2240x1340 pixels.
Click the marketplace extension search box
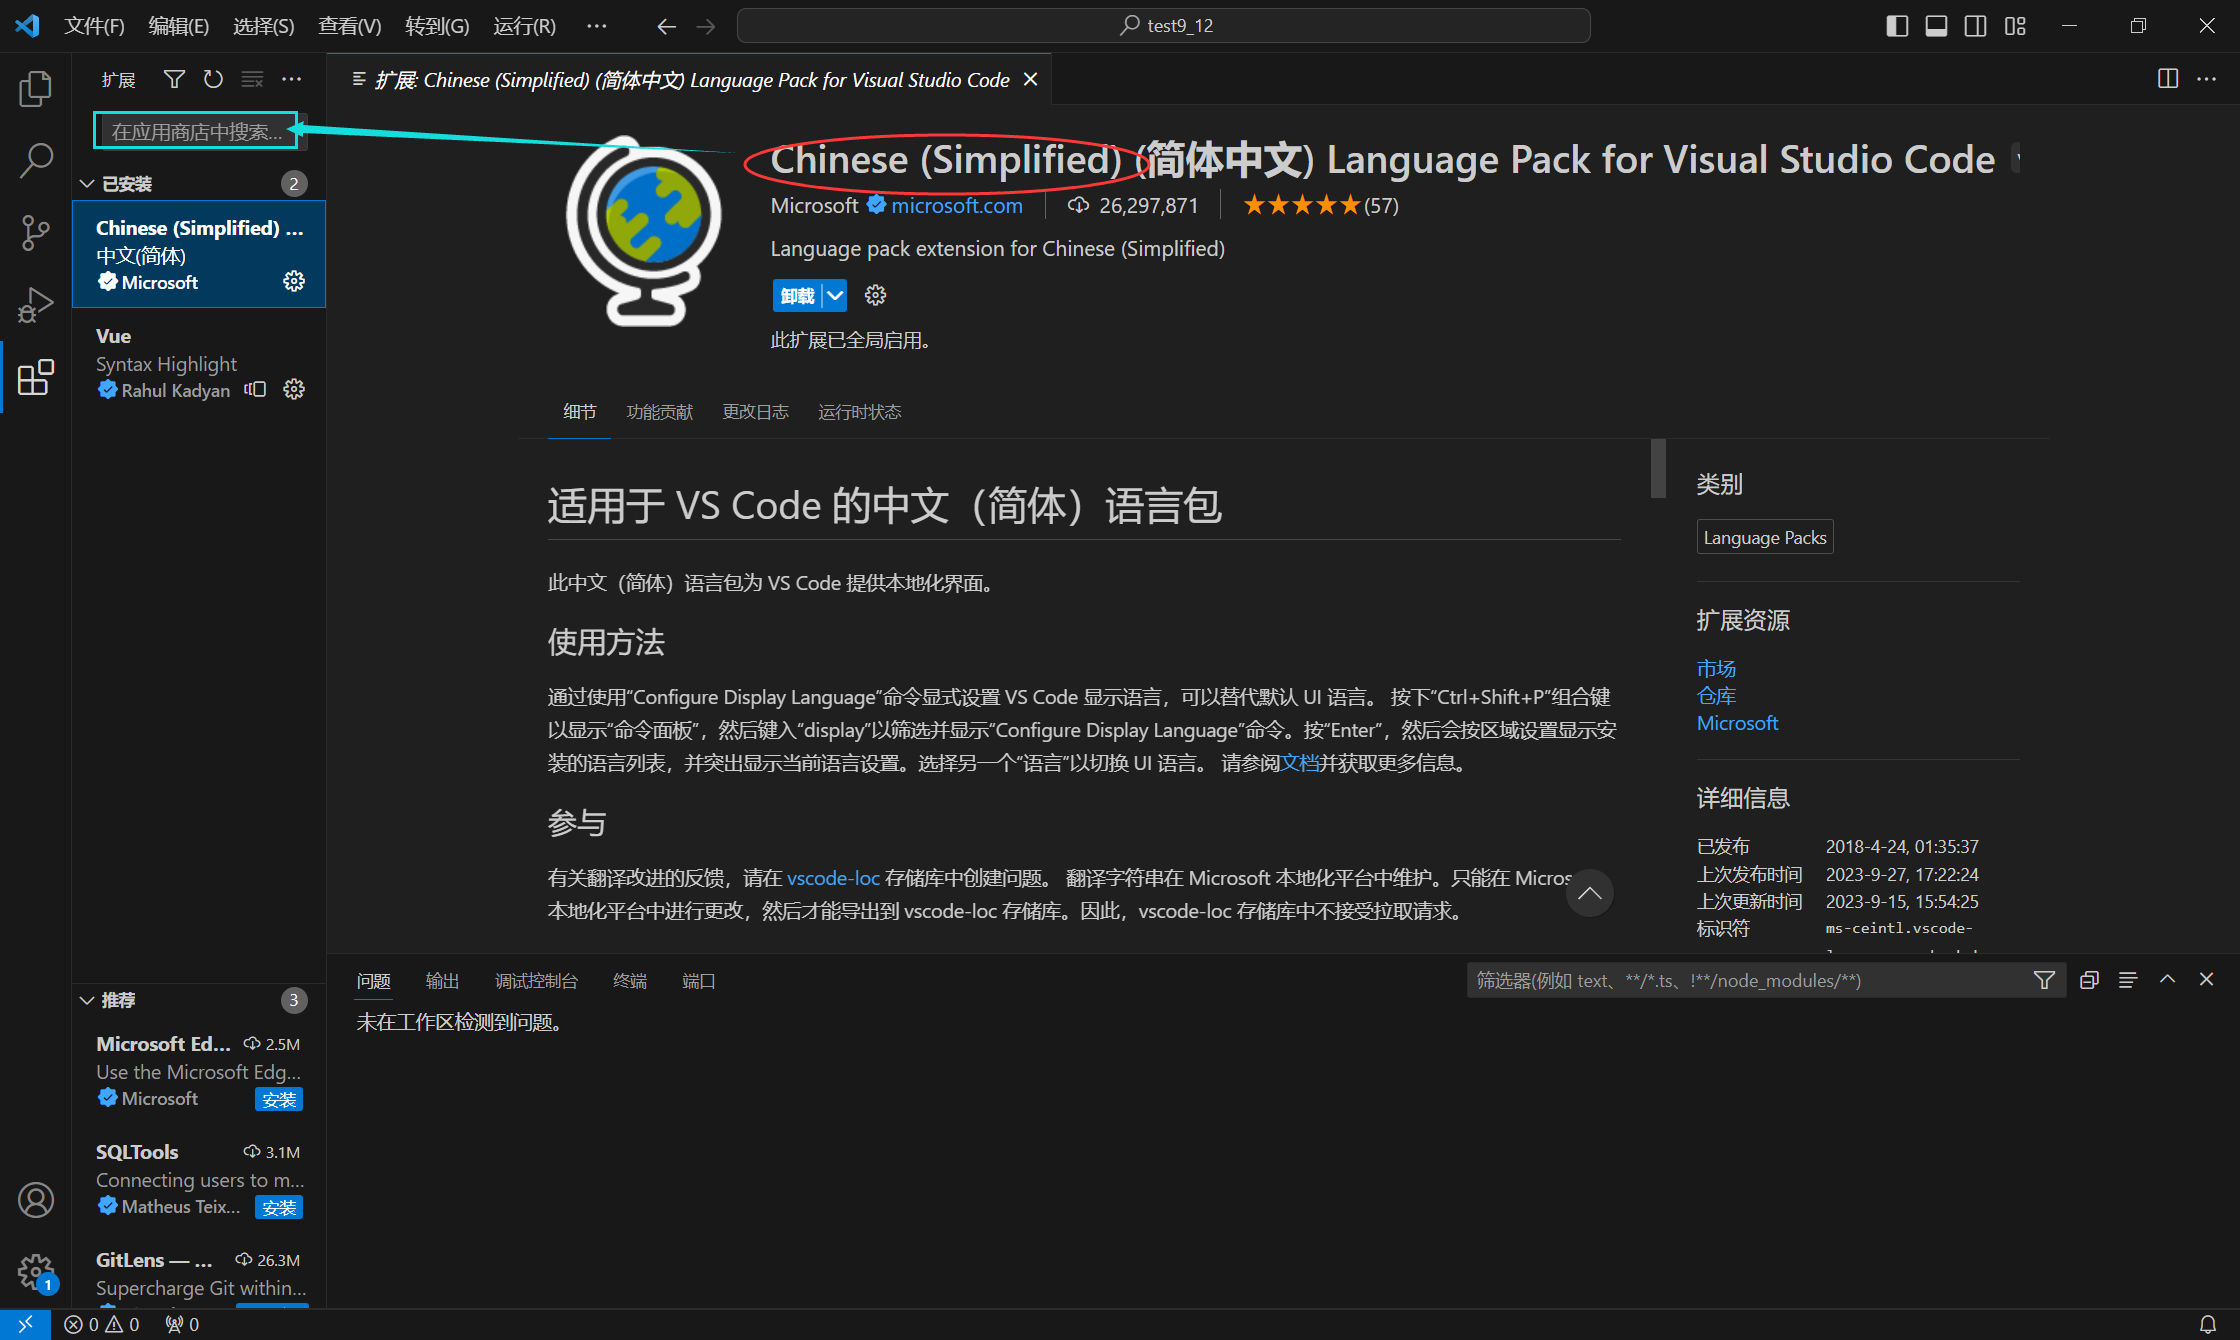pyautogui.click(x=196, y=131)
